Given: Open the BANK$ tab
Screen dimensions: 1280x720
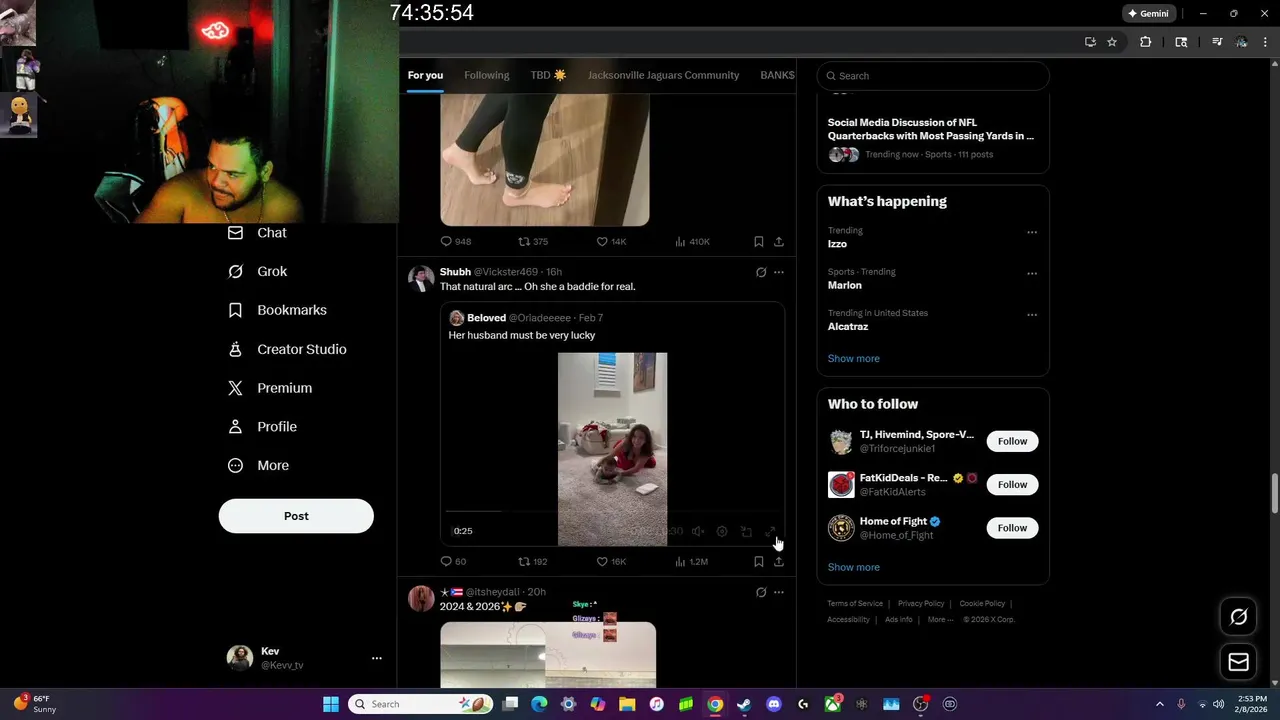Looking at the screenshot, I should [x=777, y=75].
